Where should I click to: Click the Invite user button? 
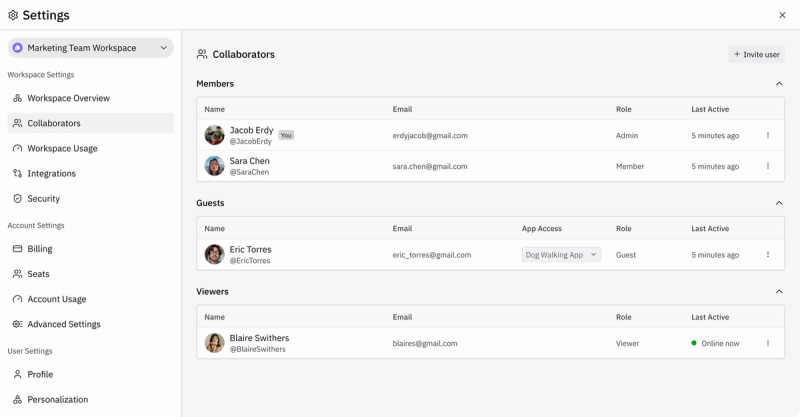pos(757,54)
